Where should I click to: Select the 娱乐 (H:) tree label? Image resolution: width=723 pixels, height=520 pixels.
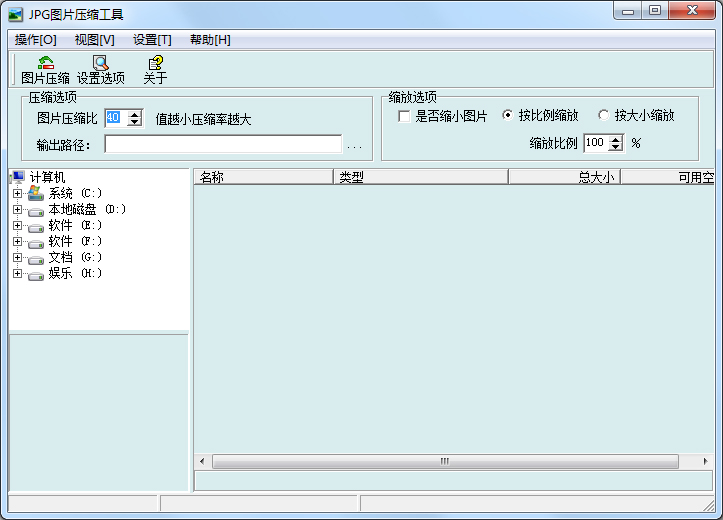[x=75, y=273]
